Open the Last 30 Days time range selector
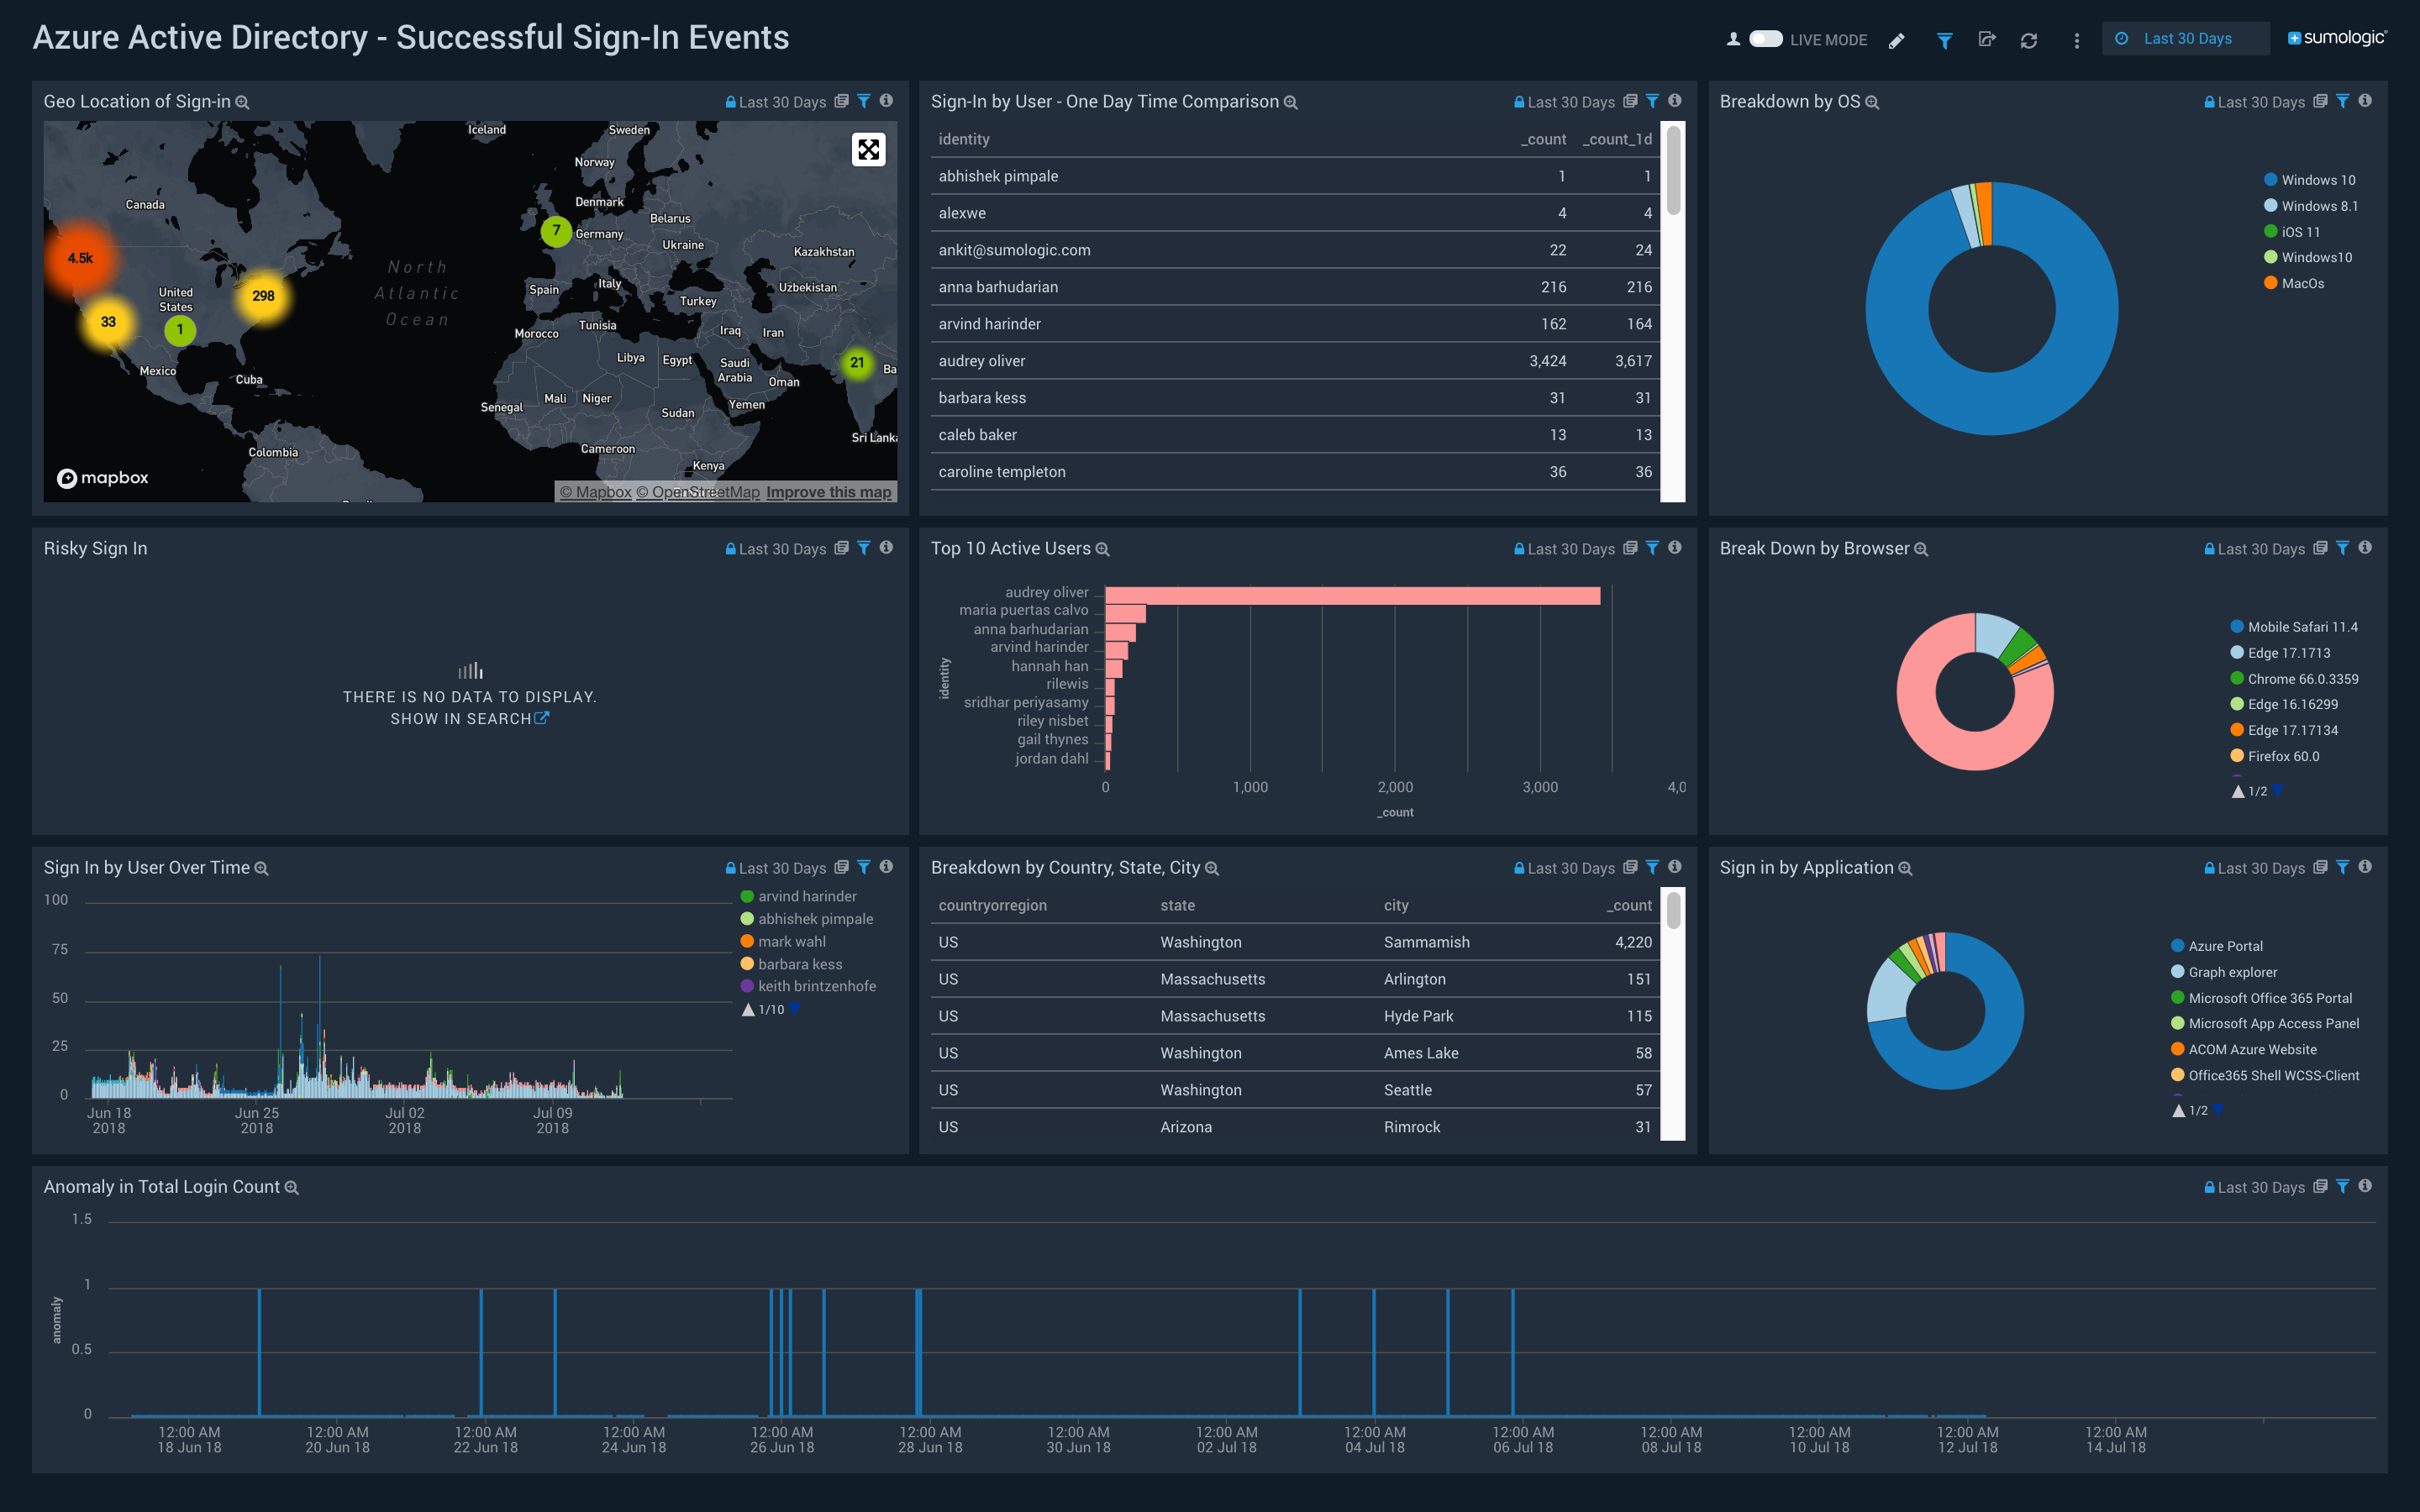The image size is (2420, 1512). (2186, 38)
